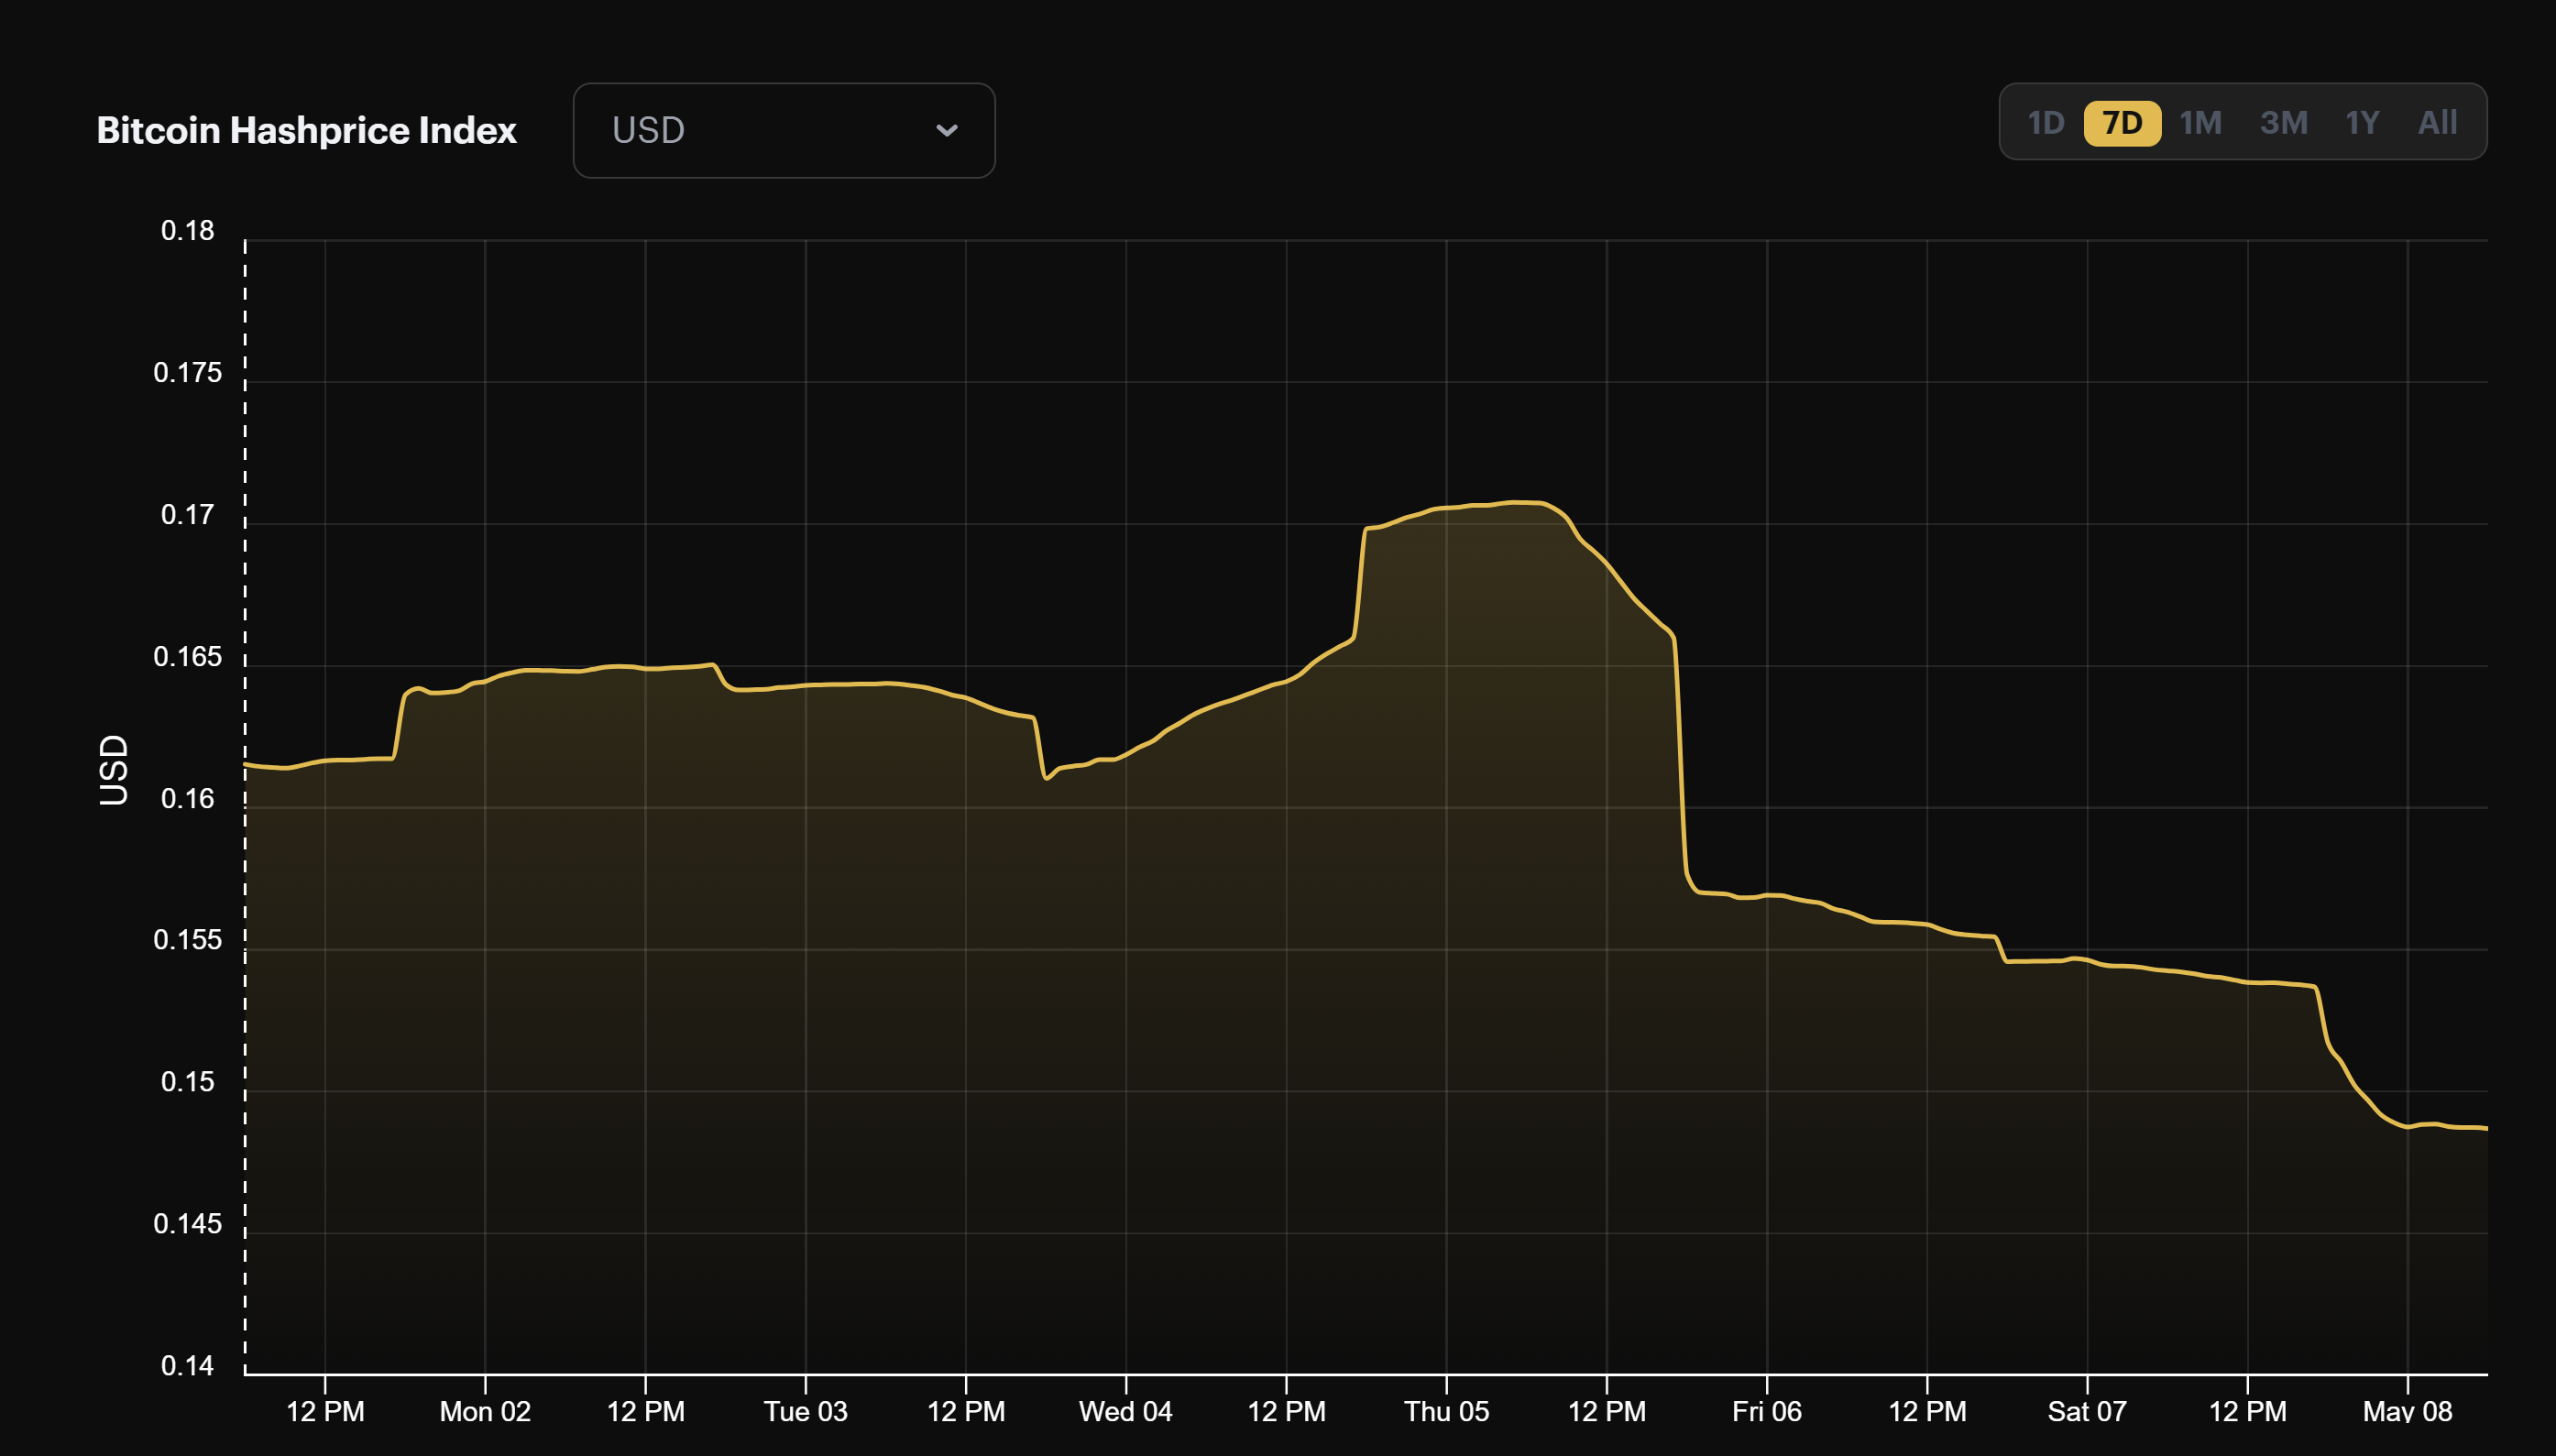Viewport: 2556px width, 1456px height.
Task: Click the Wed 04 axis label
Action: (1125, 1413)
